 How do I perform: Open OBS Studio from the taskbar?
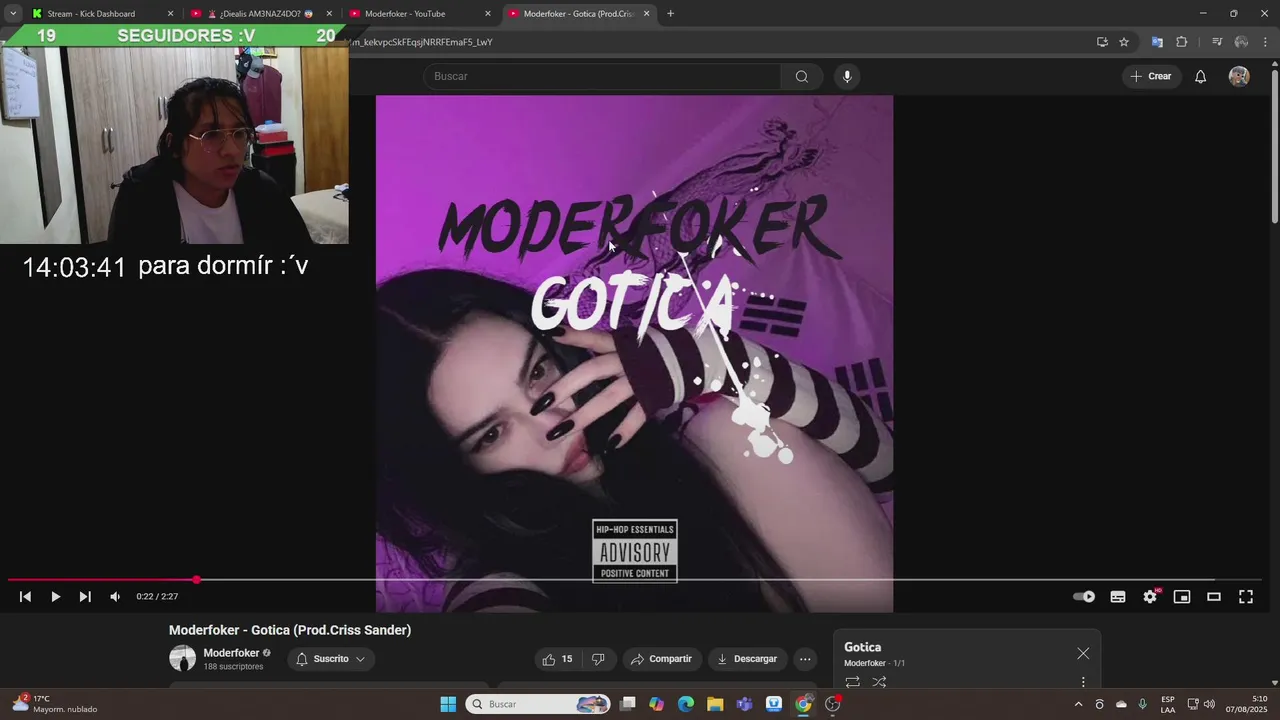[833, 704]
